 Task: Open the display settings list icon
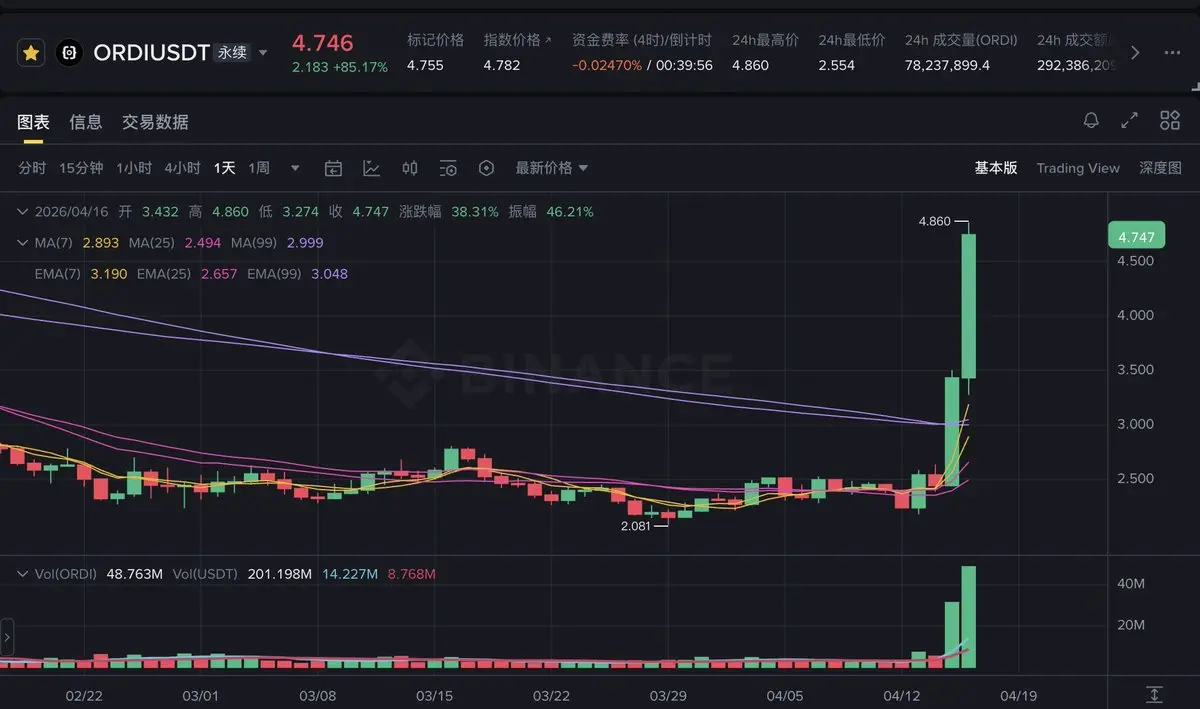[448, 168]
